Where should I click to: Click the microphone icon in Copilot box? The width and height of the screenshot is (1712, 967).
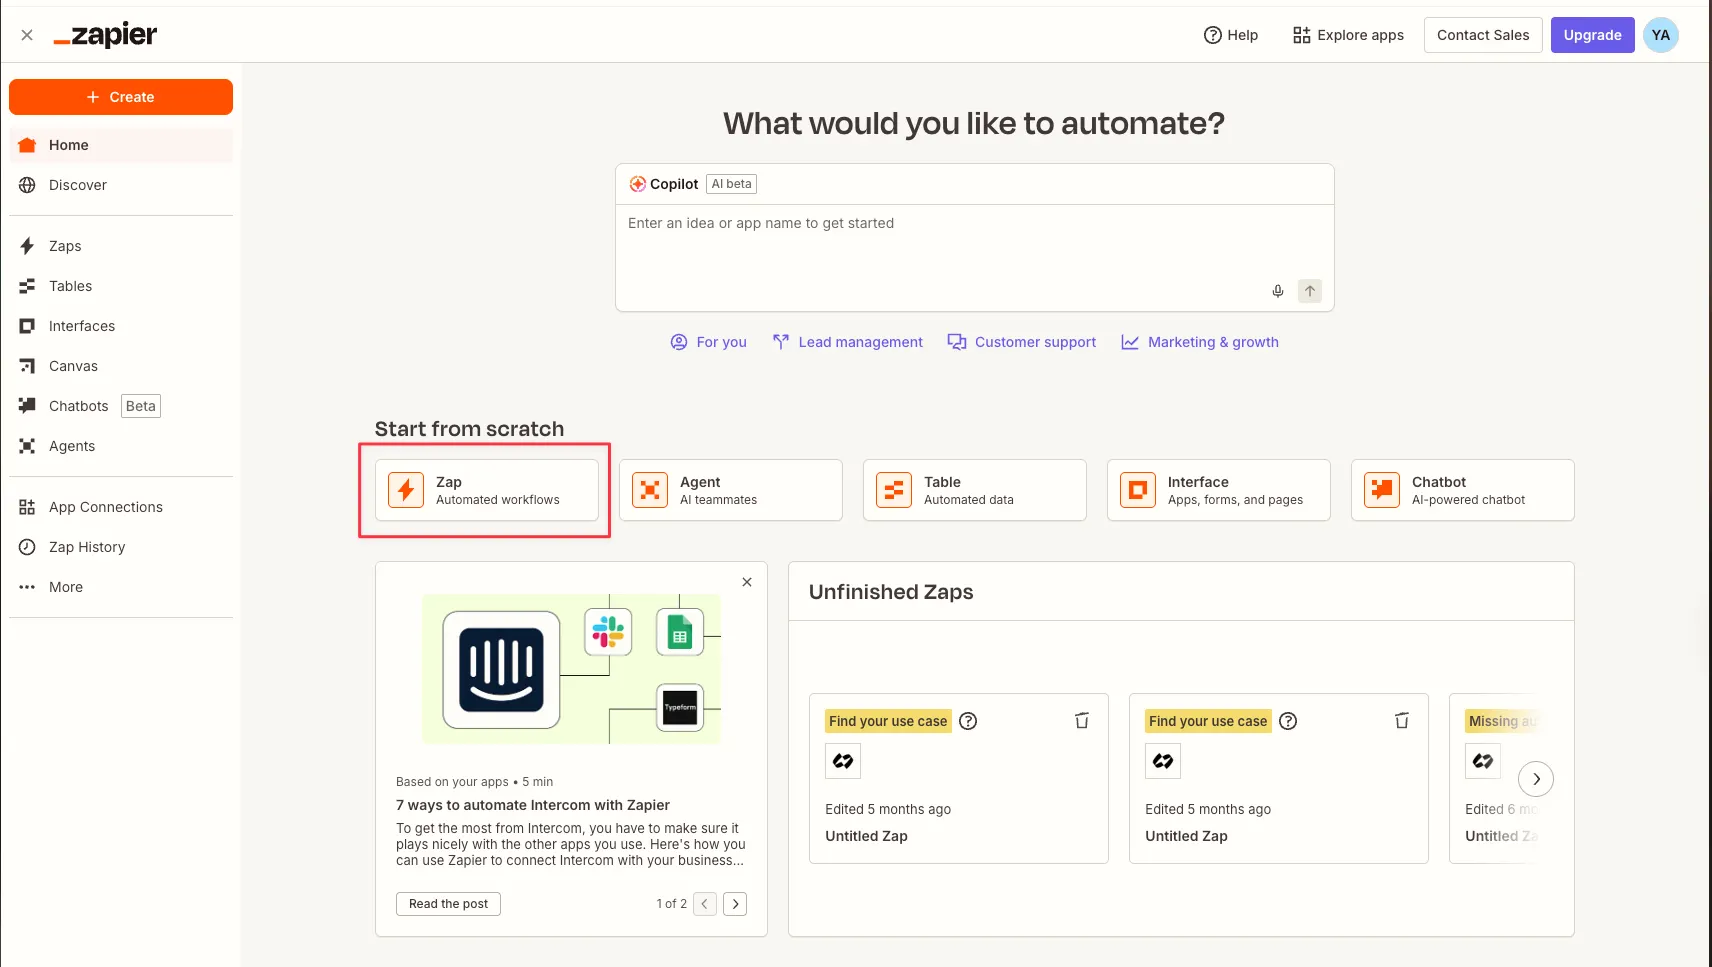[1278, 291]
